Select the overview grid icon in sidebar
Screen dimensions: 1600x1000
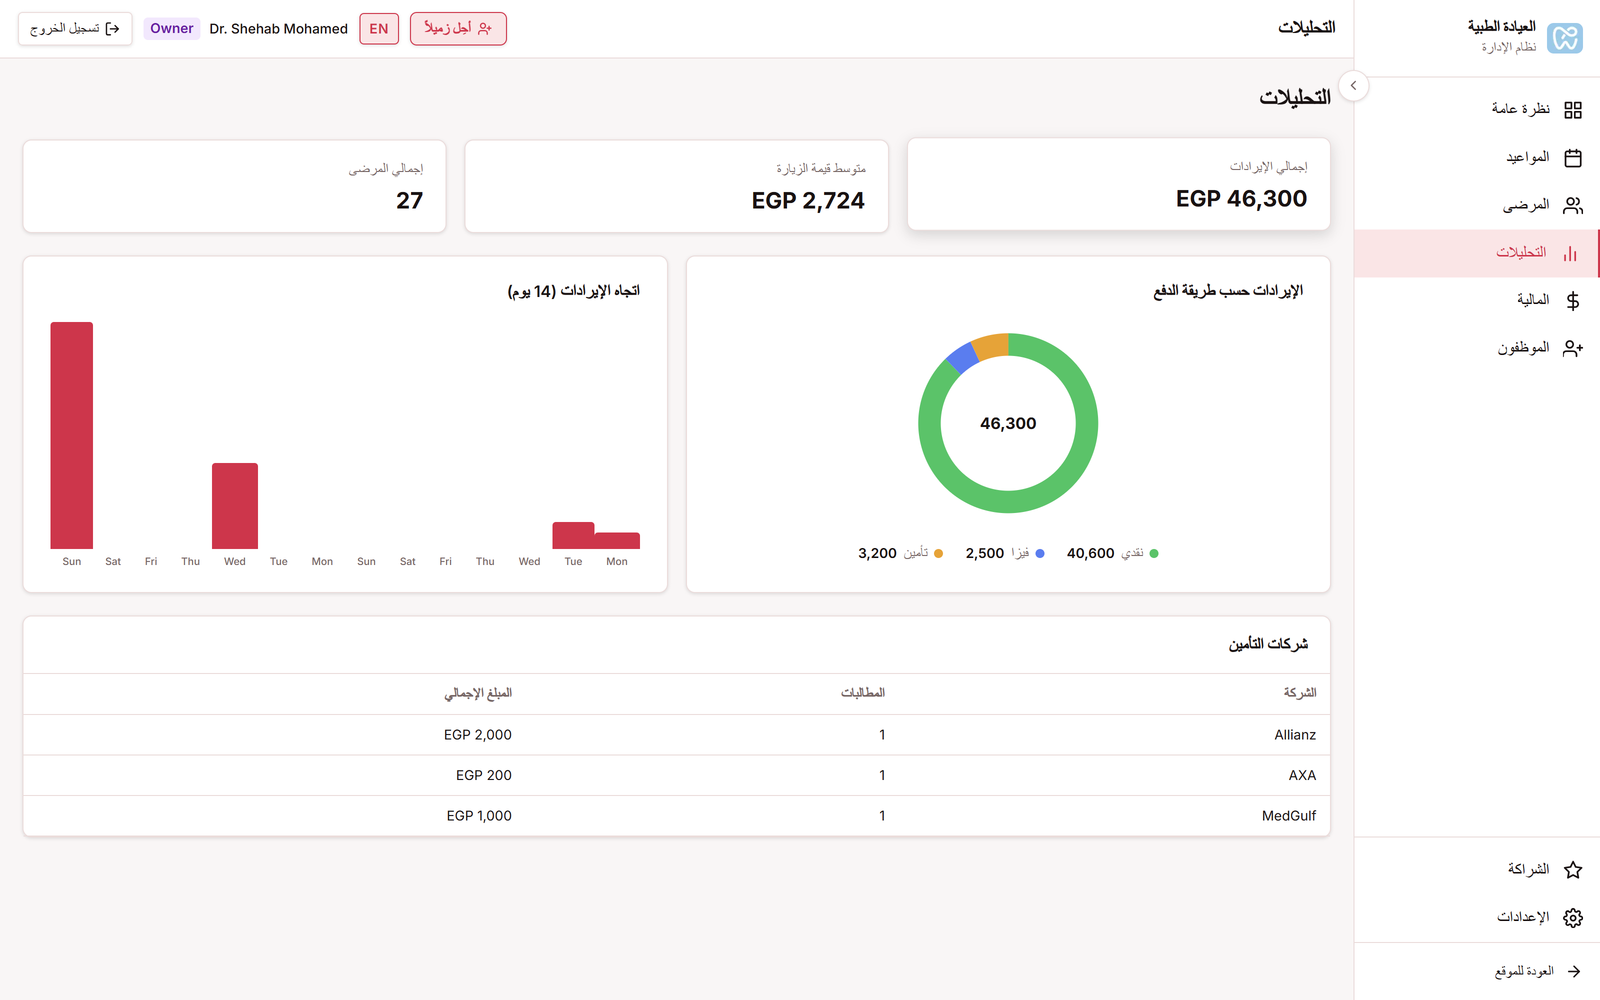pos(1575,108)
